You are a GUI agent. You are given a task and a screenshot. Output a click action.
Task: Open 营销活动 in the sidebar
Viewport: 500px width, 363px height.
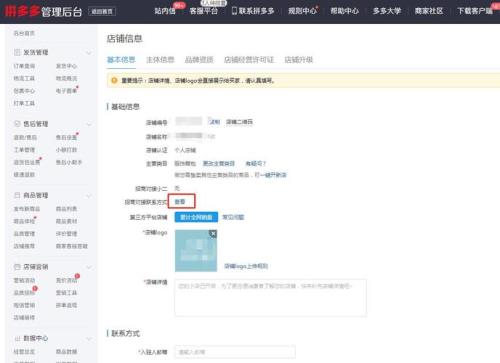[24, 280]
